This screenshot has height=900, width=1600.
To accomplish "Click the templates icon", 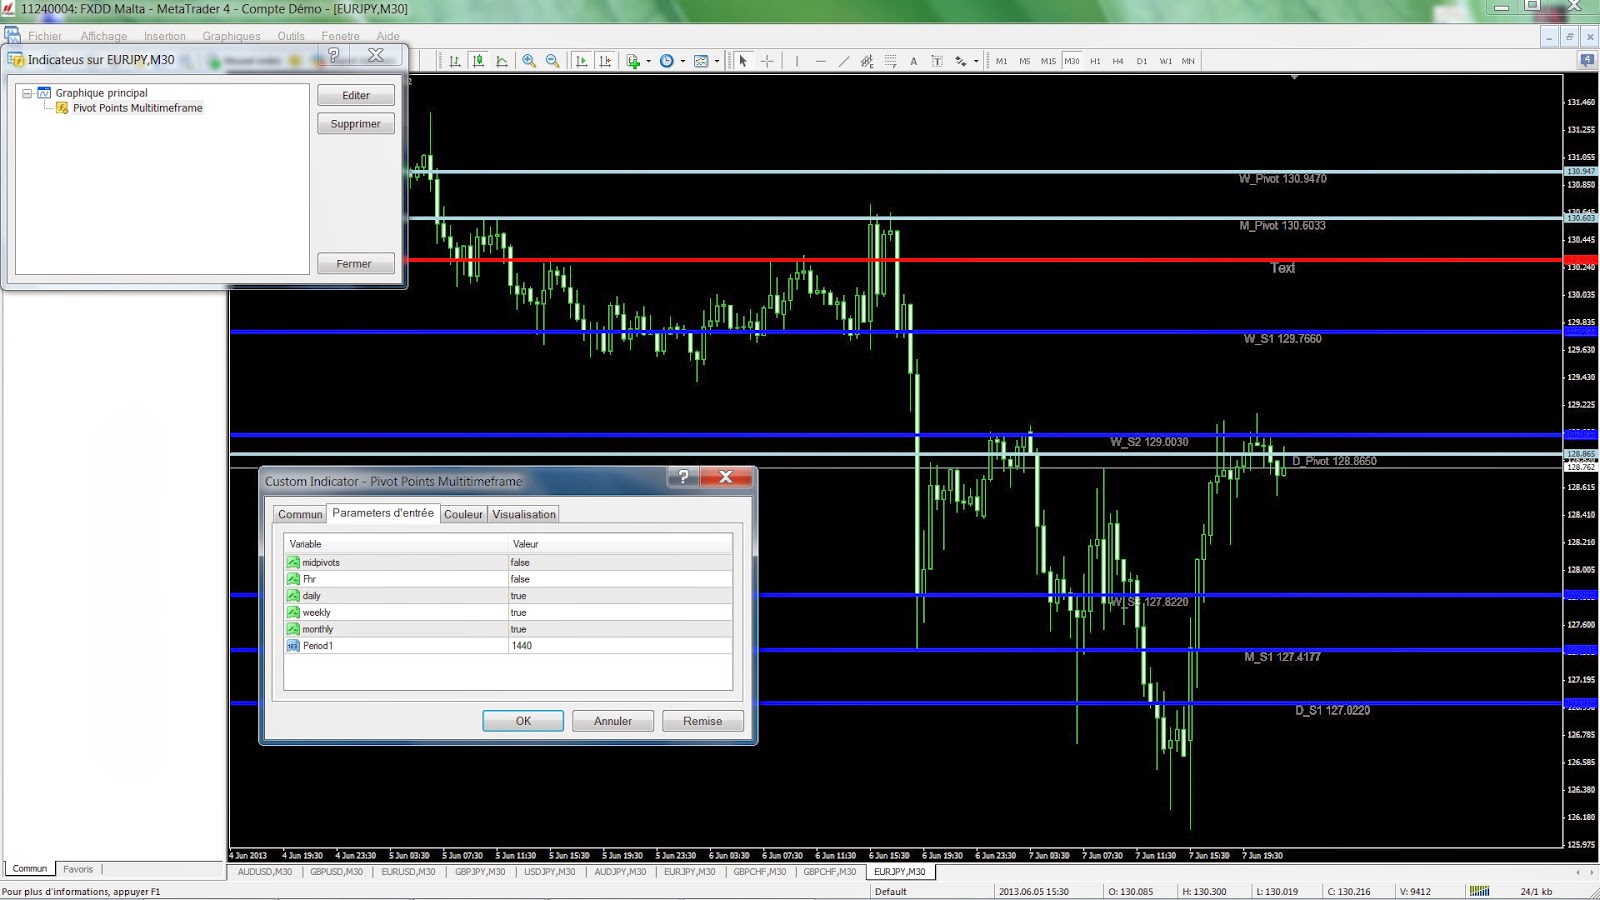I will point(701,61).
